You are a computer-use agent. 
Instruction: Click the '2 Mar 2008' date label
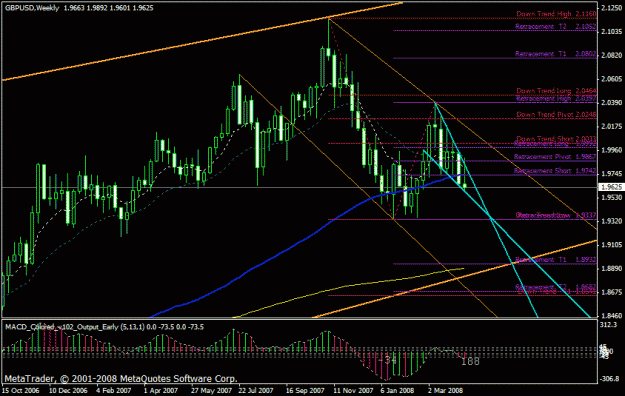(x=445, y=390)
